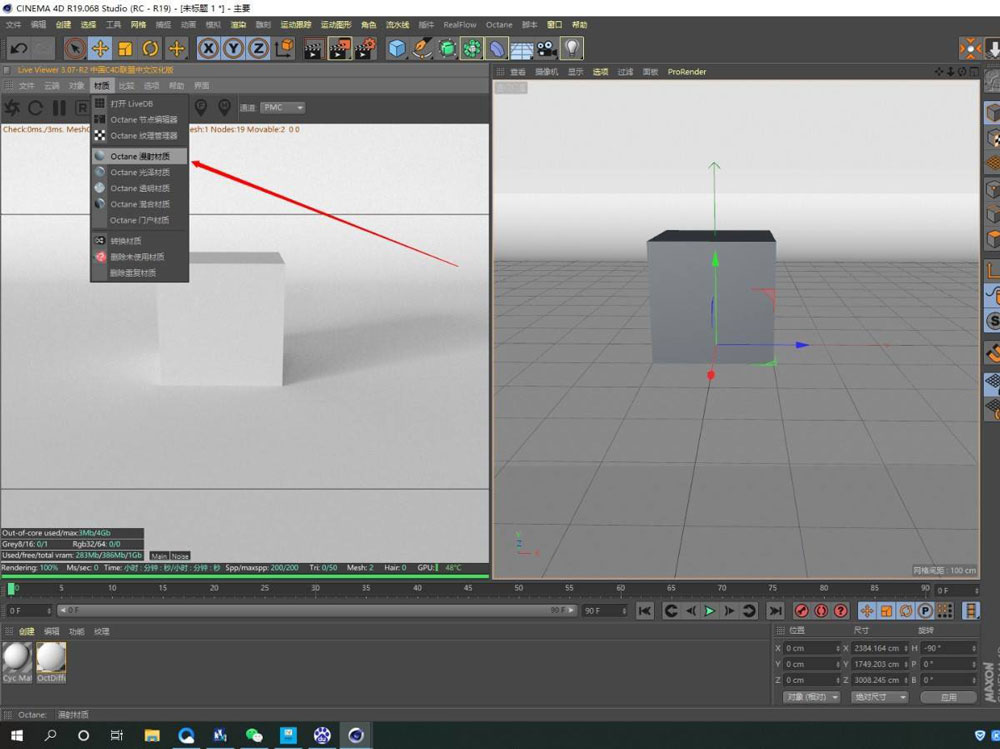Screen dimensions: 1000x749
Task: Select the Live Selection tool
Action: pyautogui.click(x=75, y=48)
